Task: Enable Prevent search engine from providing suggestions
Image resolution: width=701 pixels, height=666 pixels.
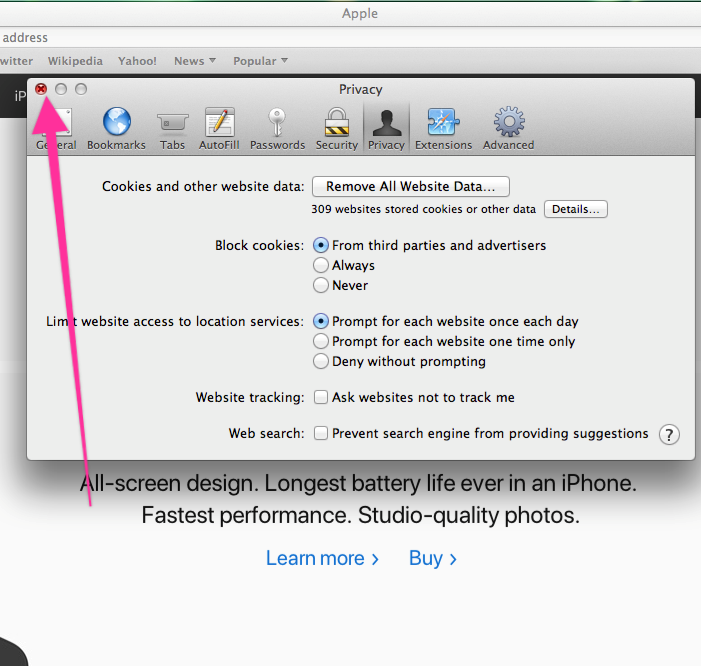Action: (321, 433)
